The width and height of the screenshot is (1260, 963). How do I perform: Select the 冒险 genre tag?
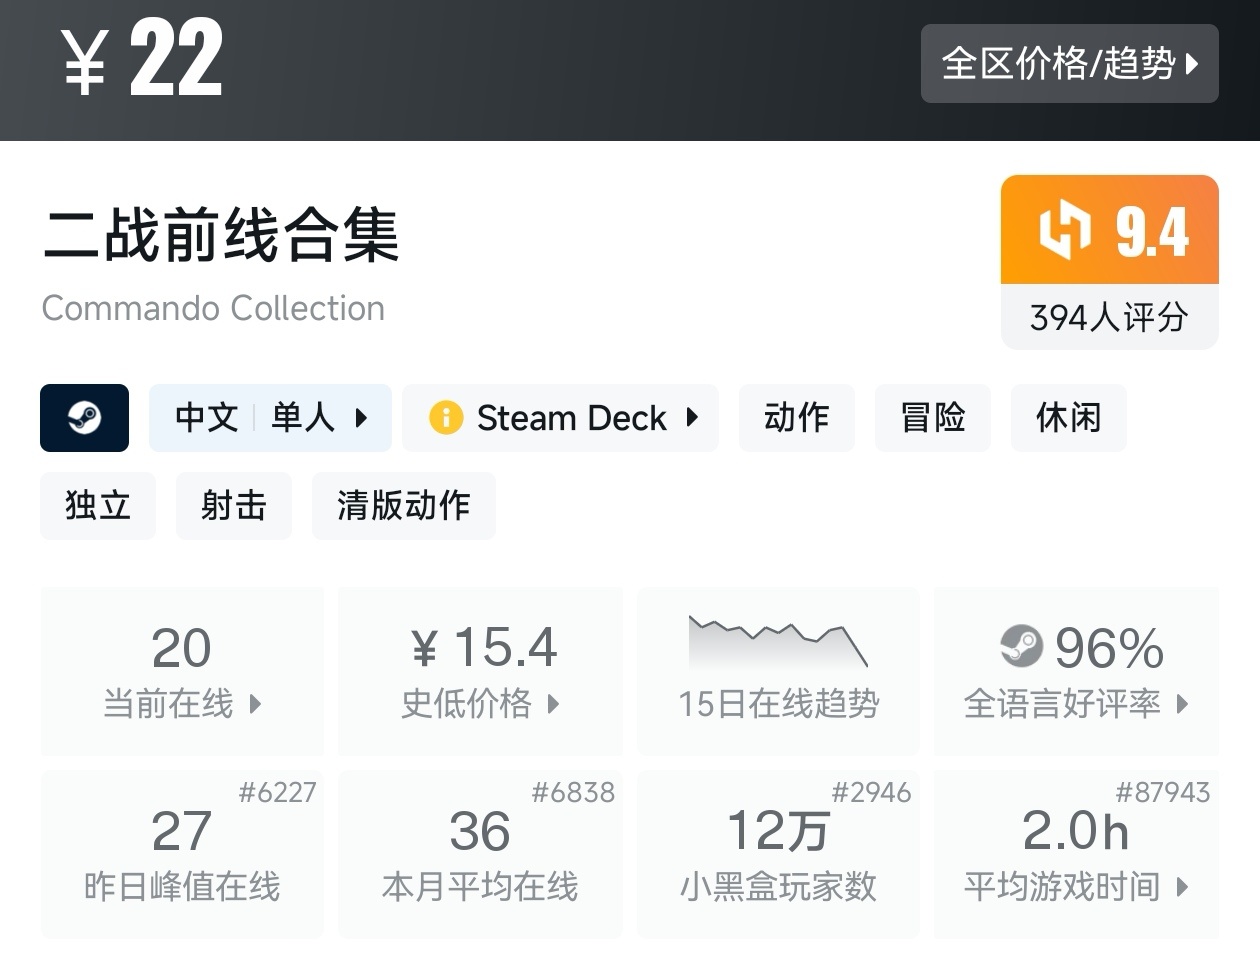[x=932, y=418]
